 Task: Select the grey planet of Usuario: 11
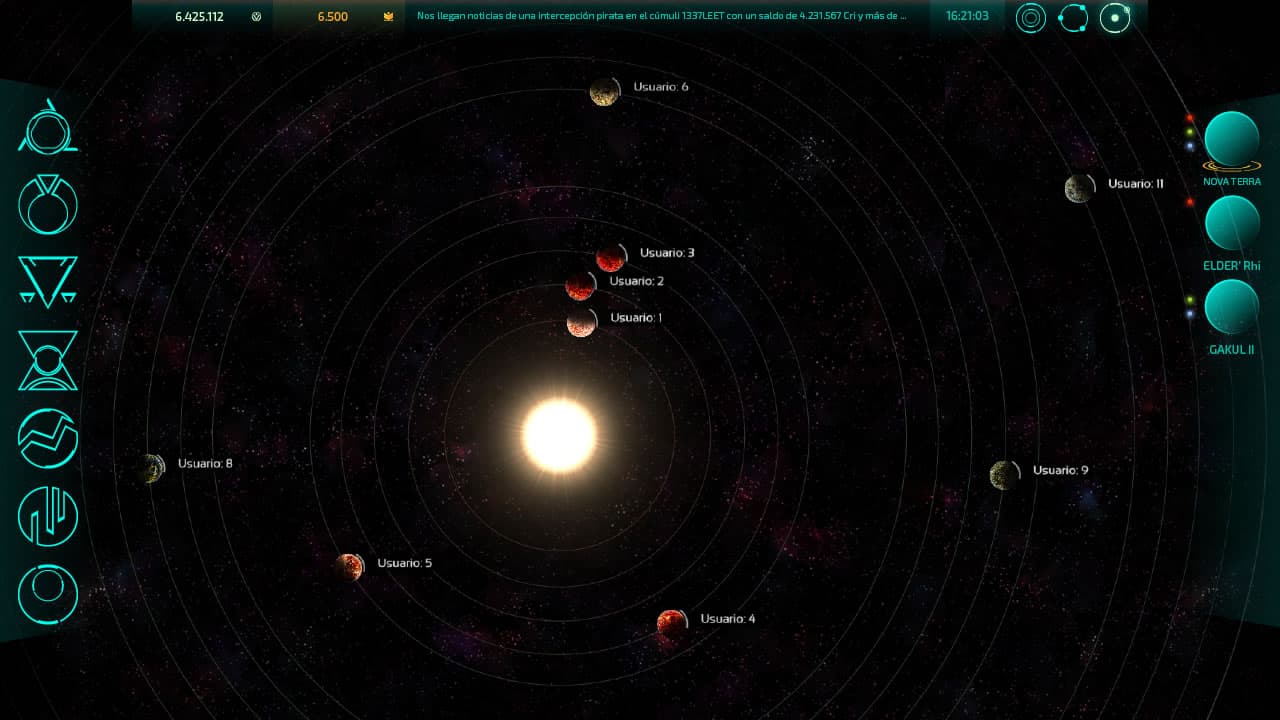coord(1078,188)
